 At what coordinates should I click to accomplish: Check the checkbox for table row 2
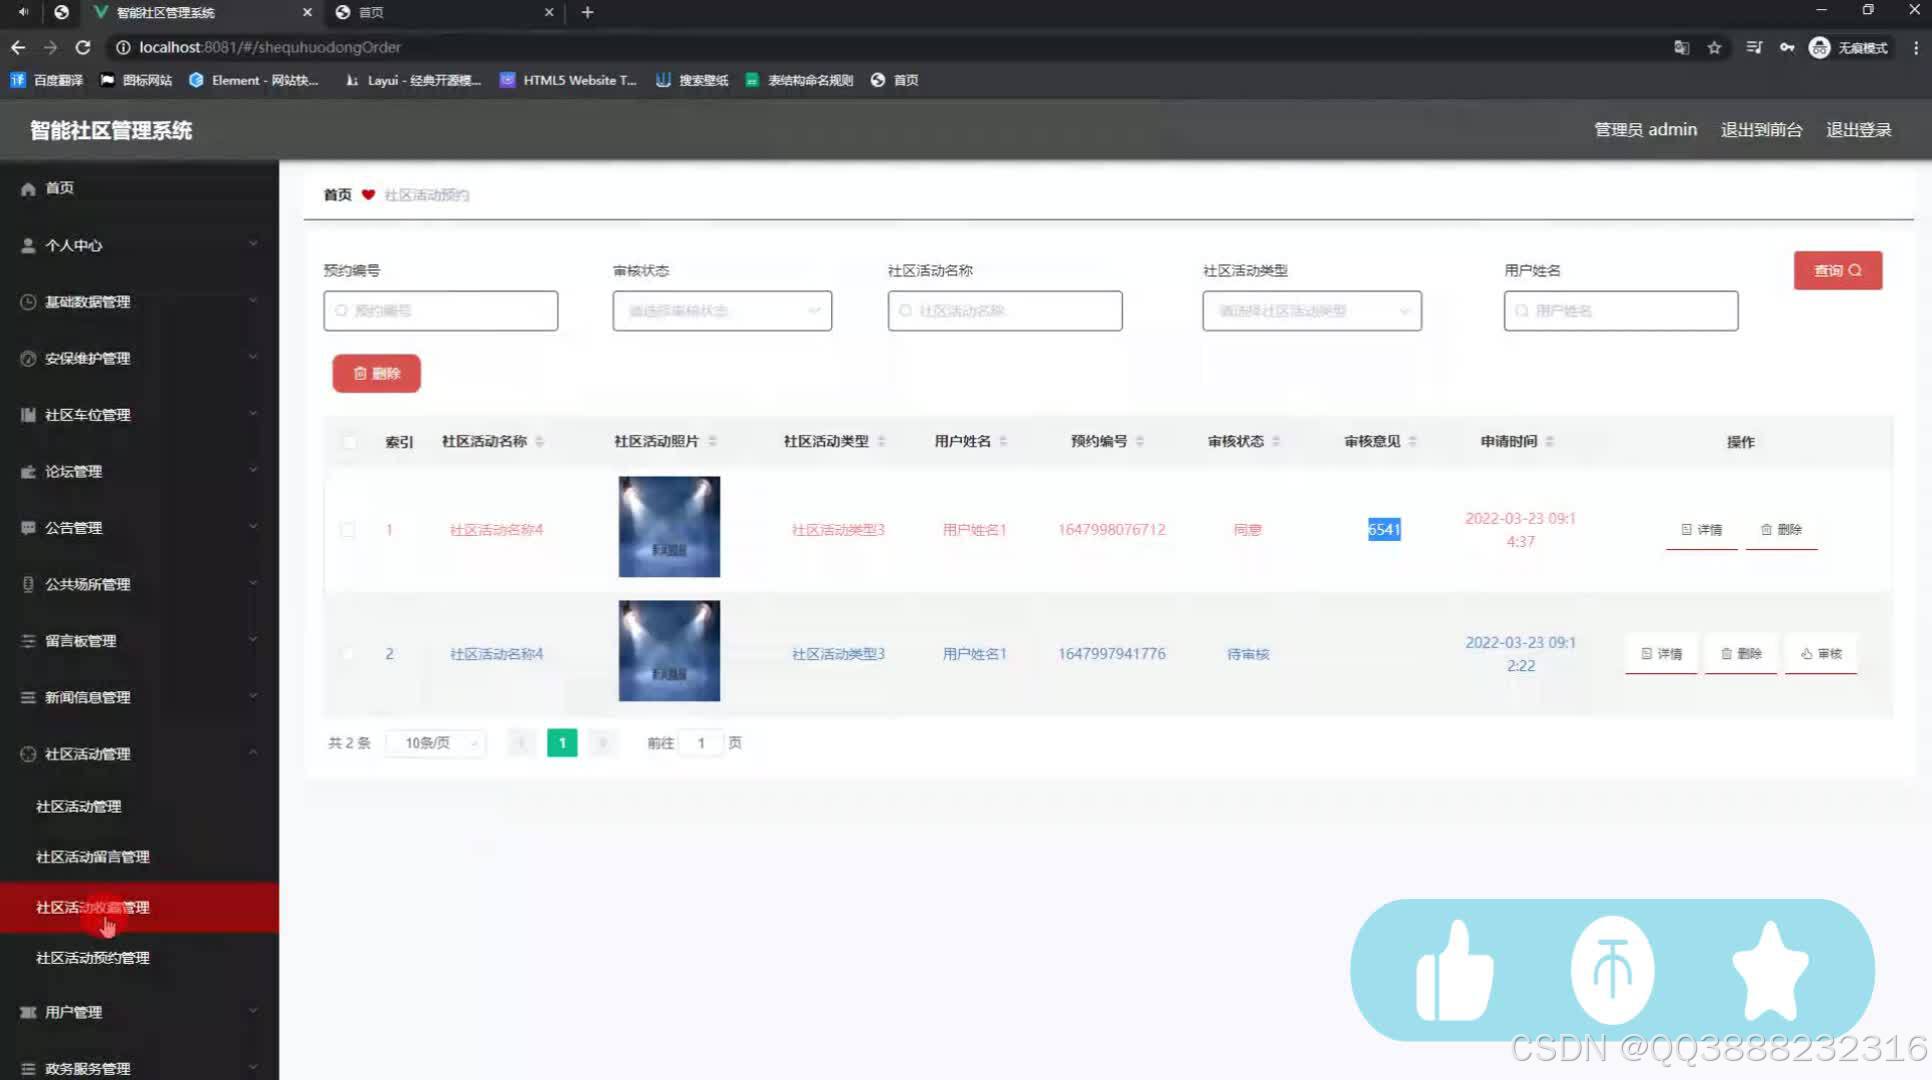348,653
